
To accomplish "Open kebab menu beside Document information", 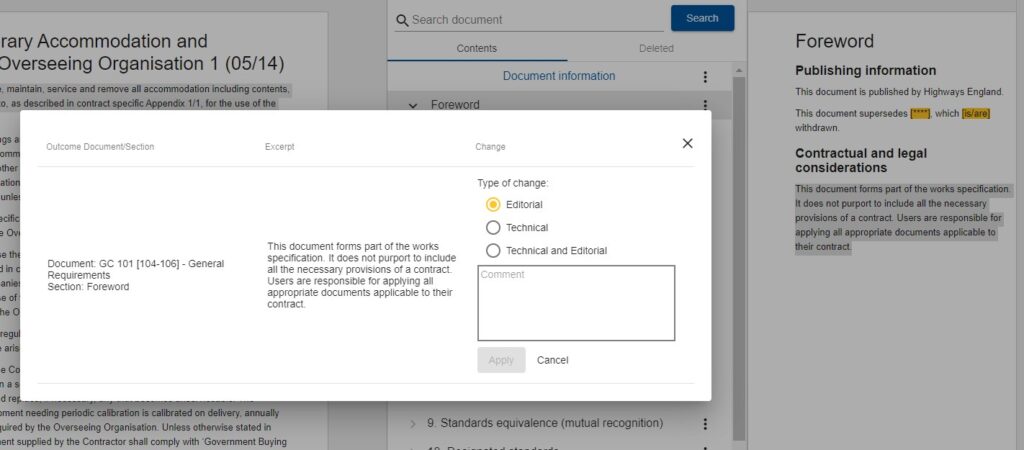I will pos(705,77).
